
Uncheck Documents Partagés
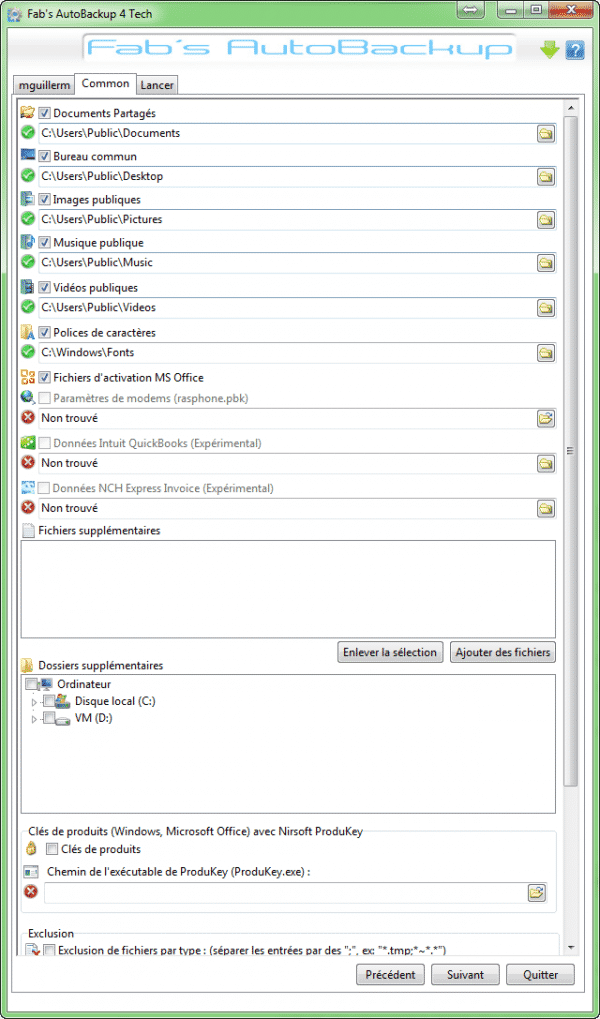click(x=44, y=113)
